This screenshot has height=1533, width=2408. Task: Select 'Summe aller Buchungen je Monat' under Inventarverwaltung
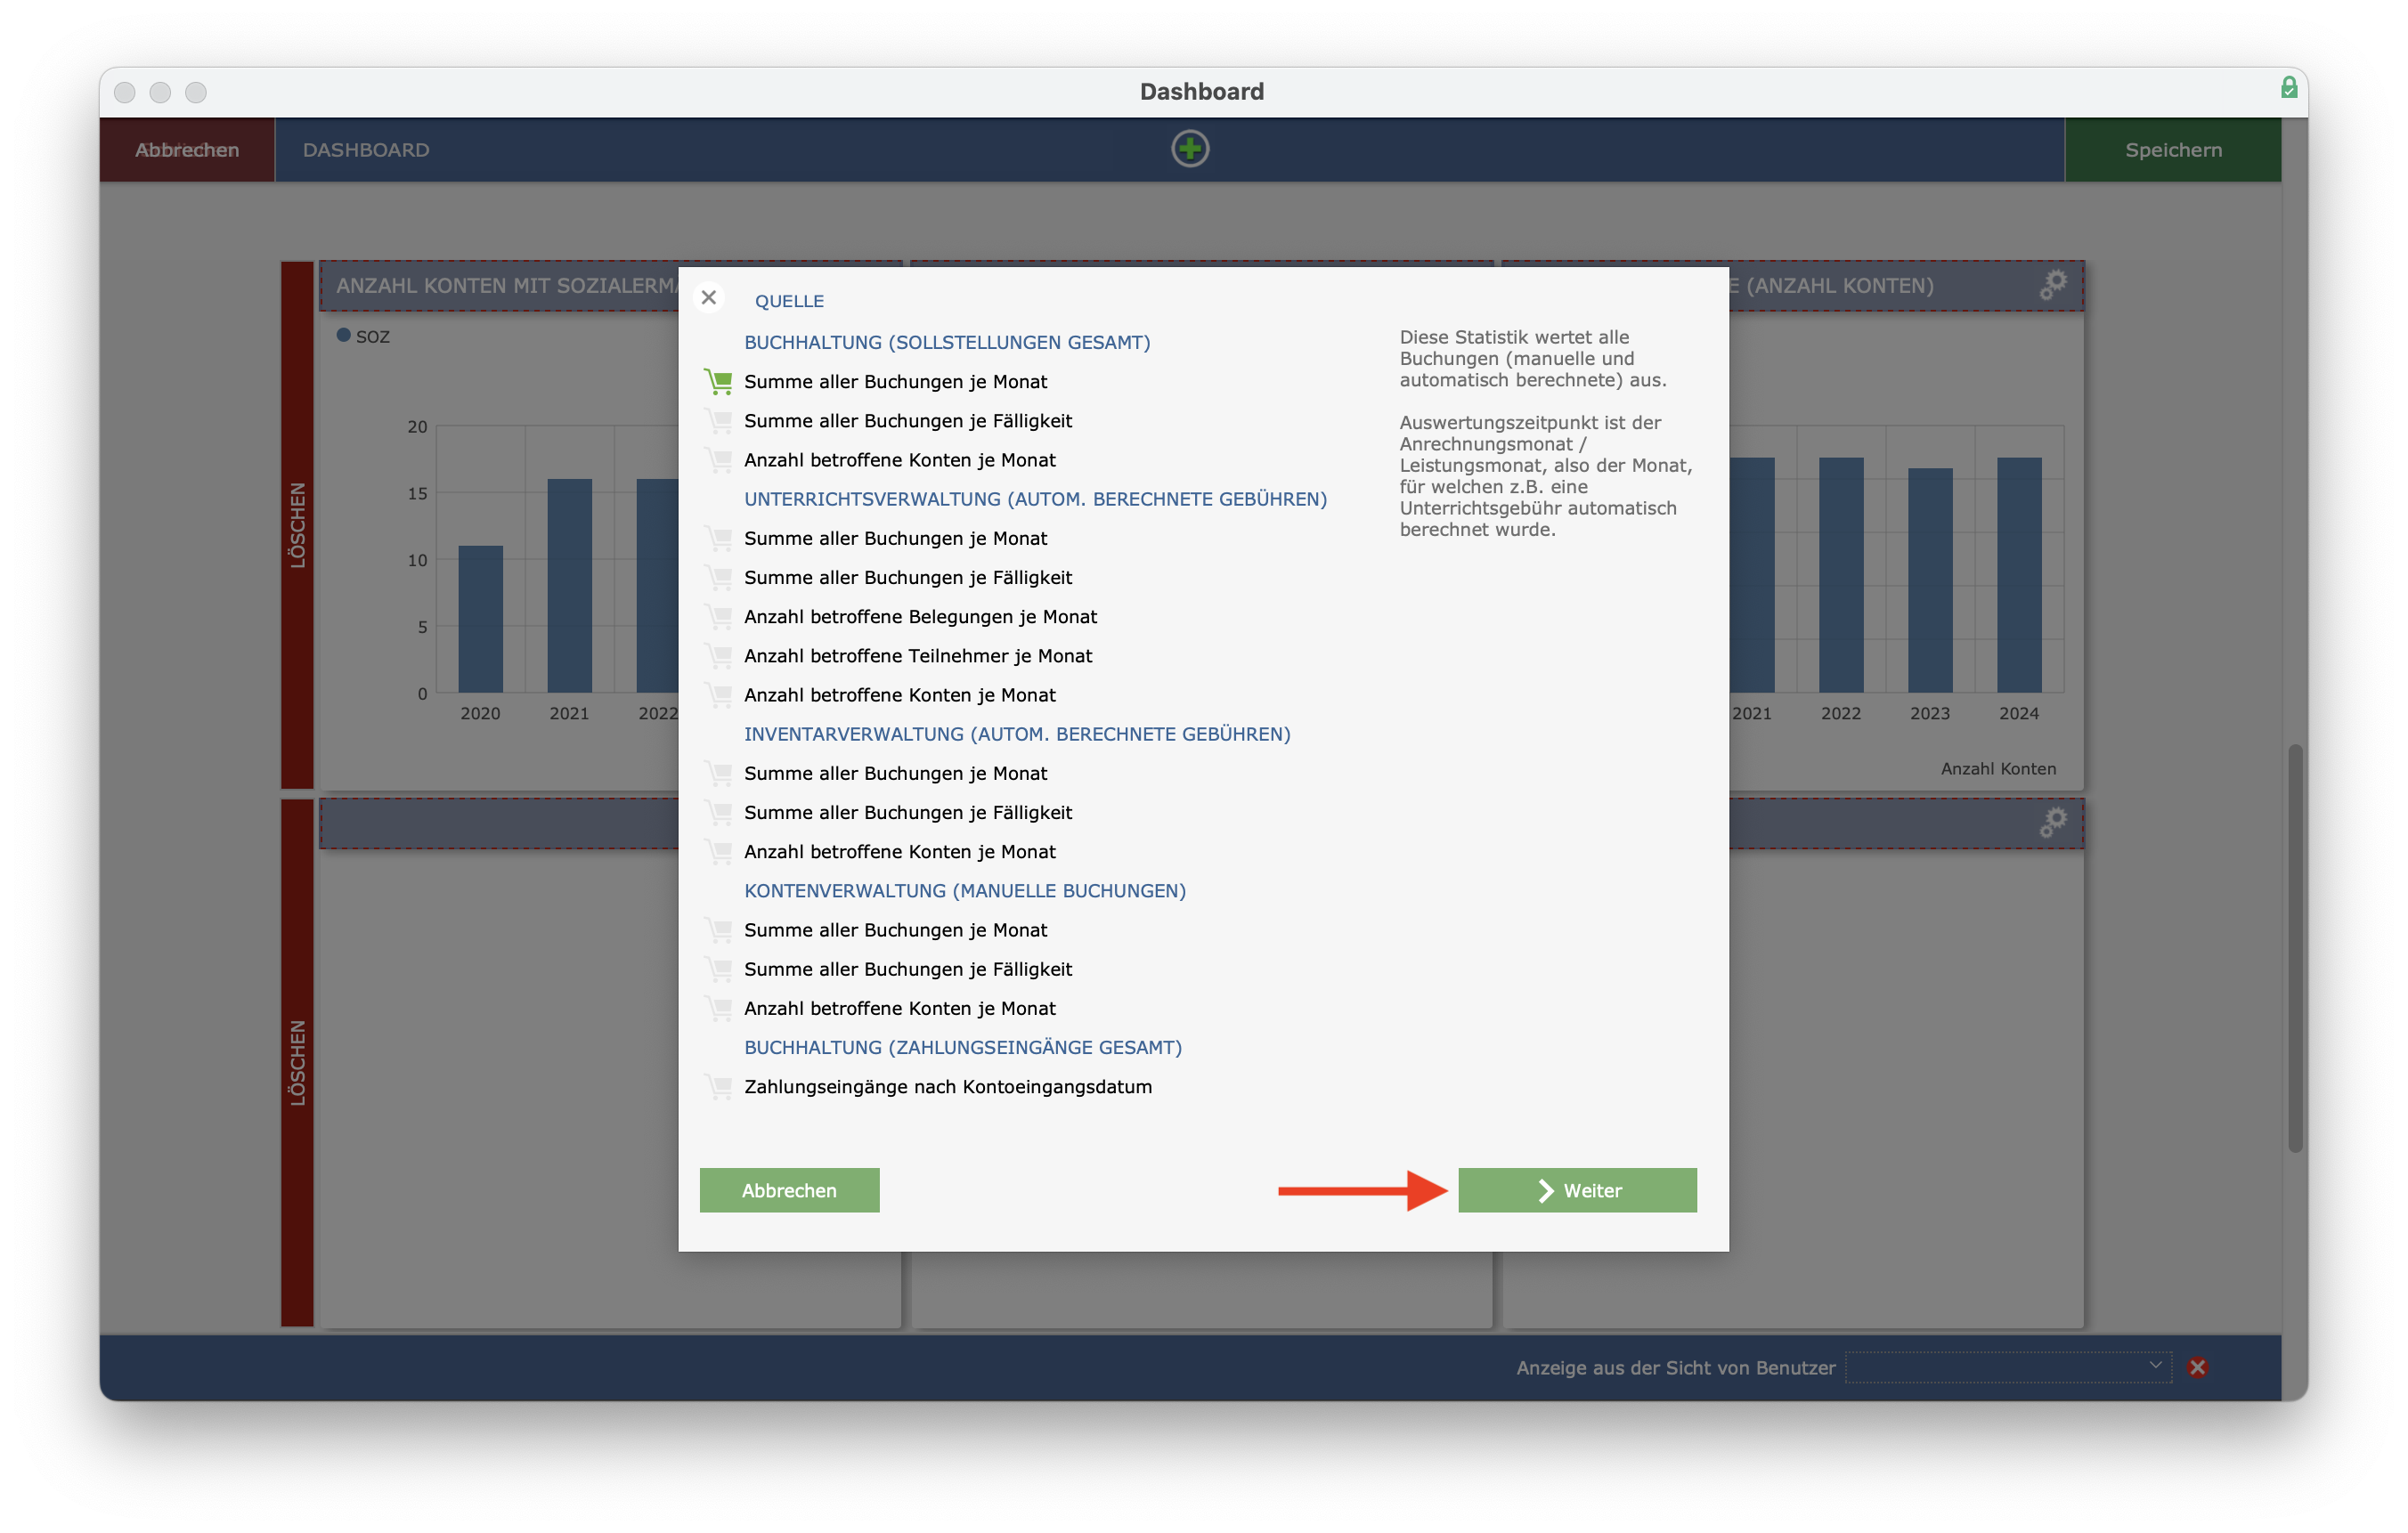pos(895,773)
